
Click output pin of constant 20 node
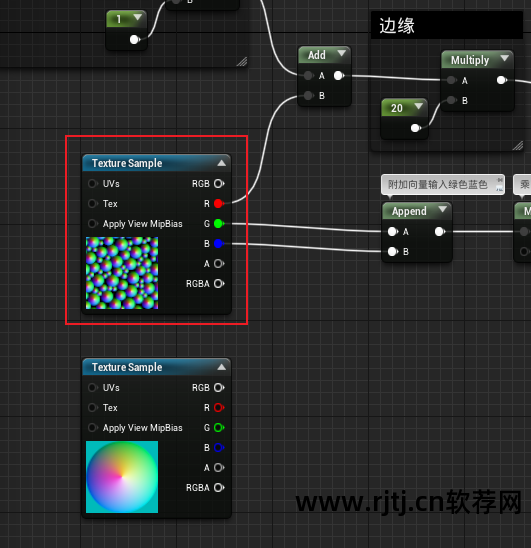click(x=415, y=128)
